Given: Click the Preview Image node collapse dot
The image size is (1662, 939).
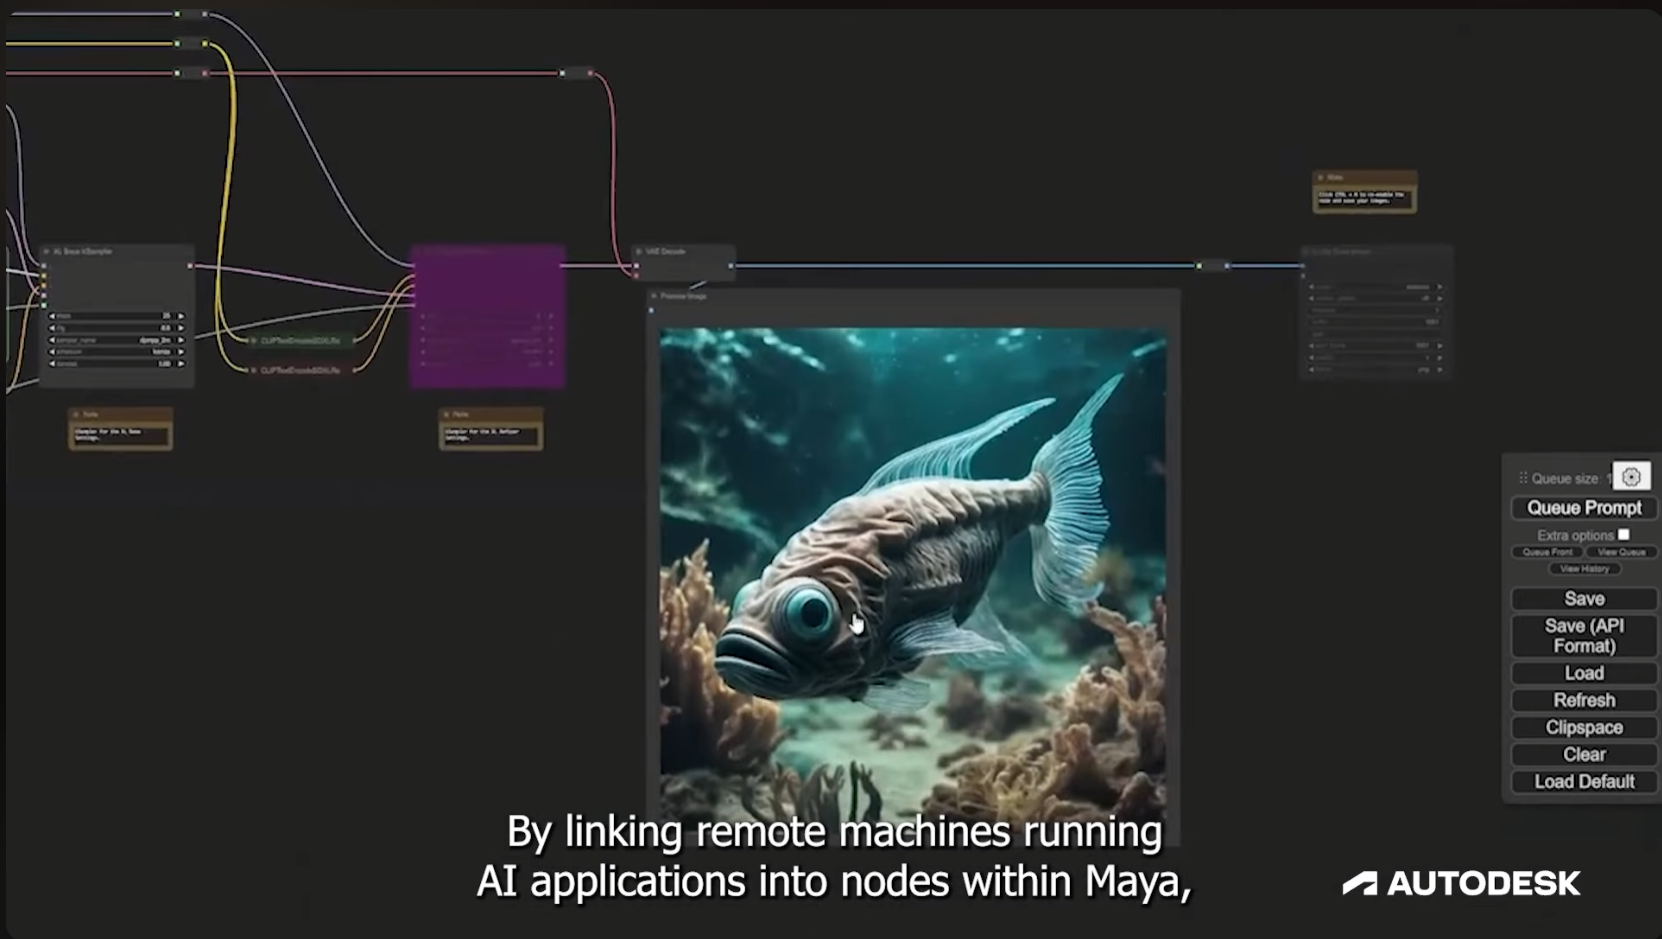Looking at the screenshot, I should tap(654, 296).
